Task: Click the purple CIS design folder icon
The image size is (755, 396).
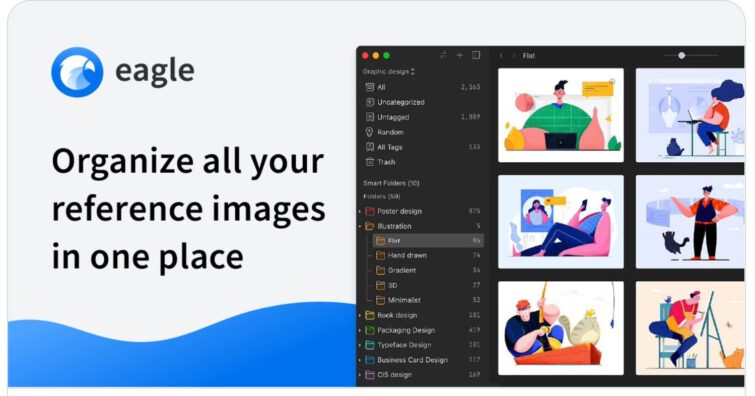Action: click(370, 375)
